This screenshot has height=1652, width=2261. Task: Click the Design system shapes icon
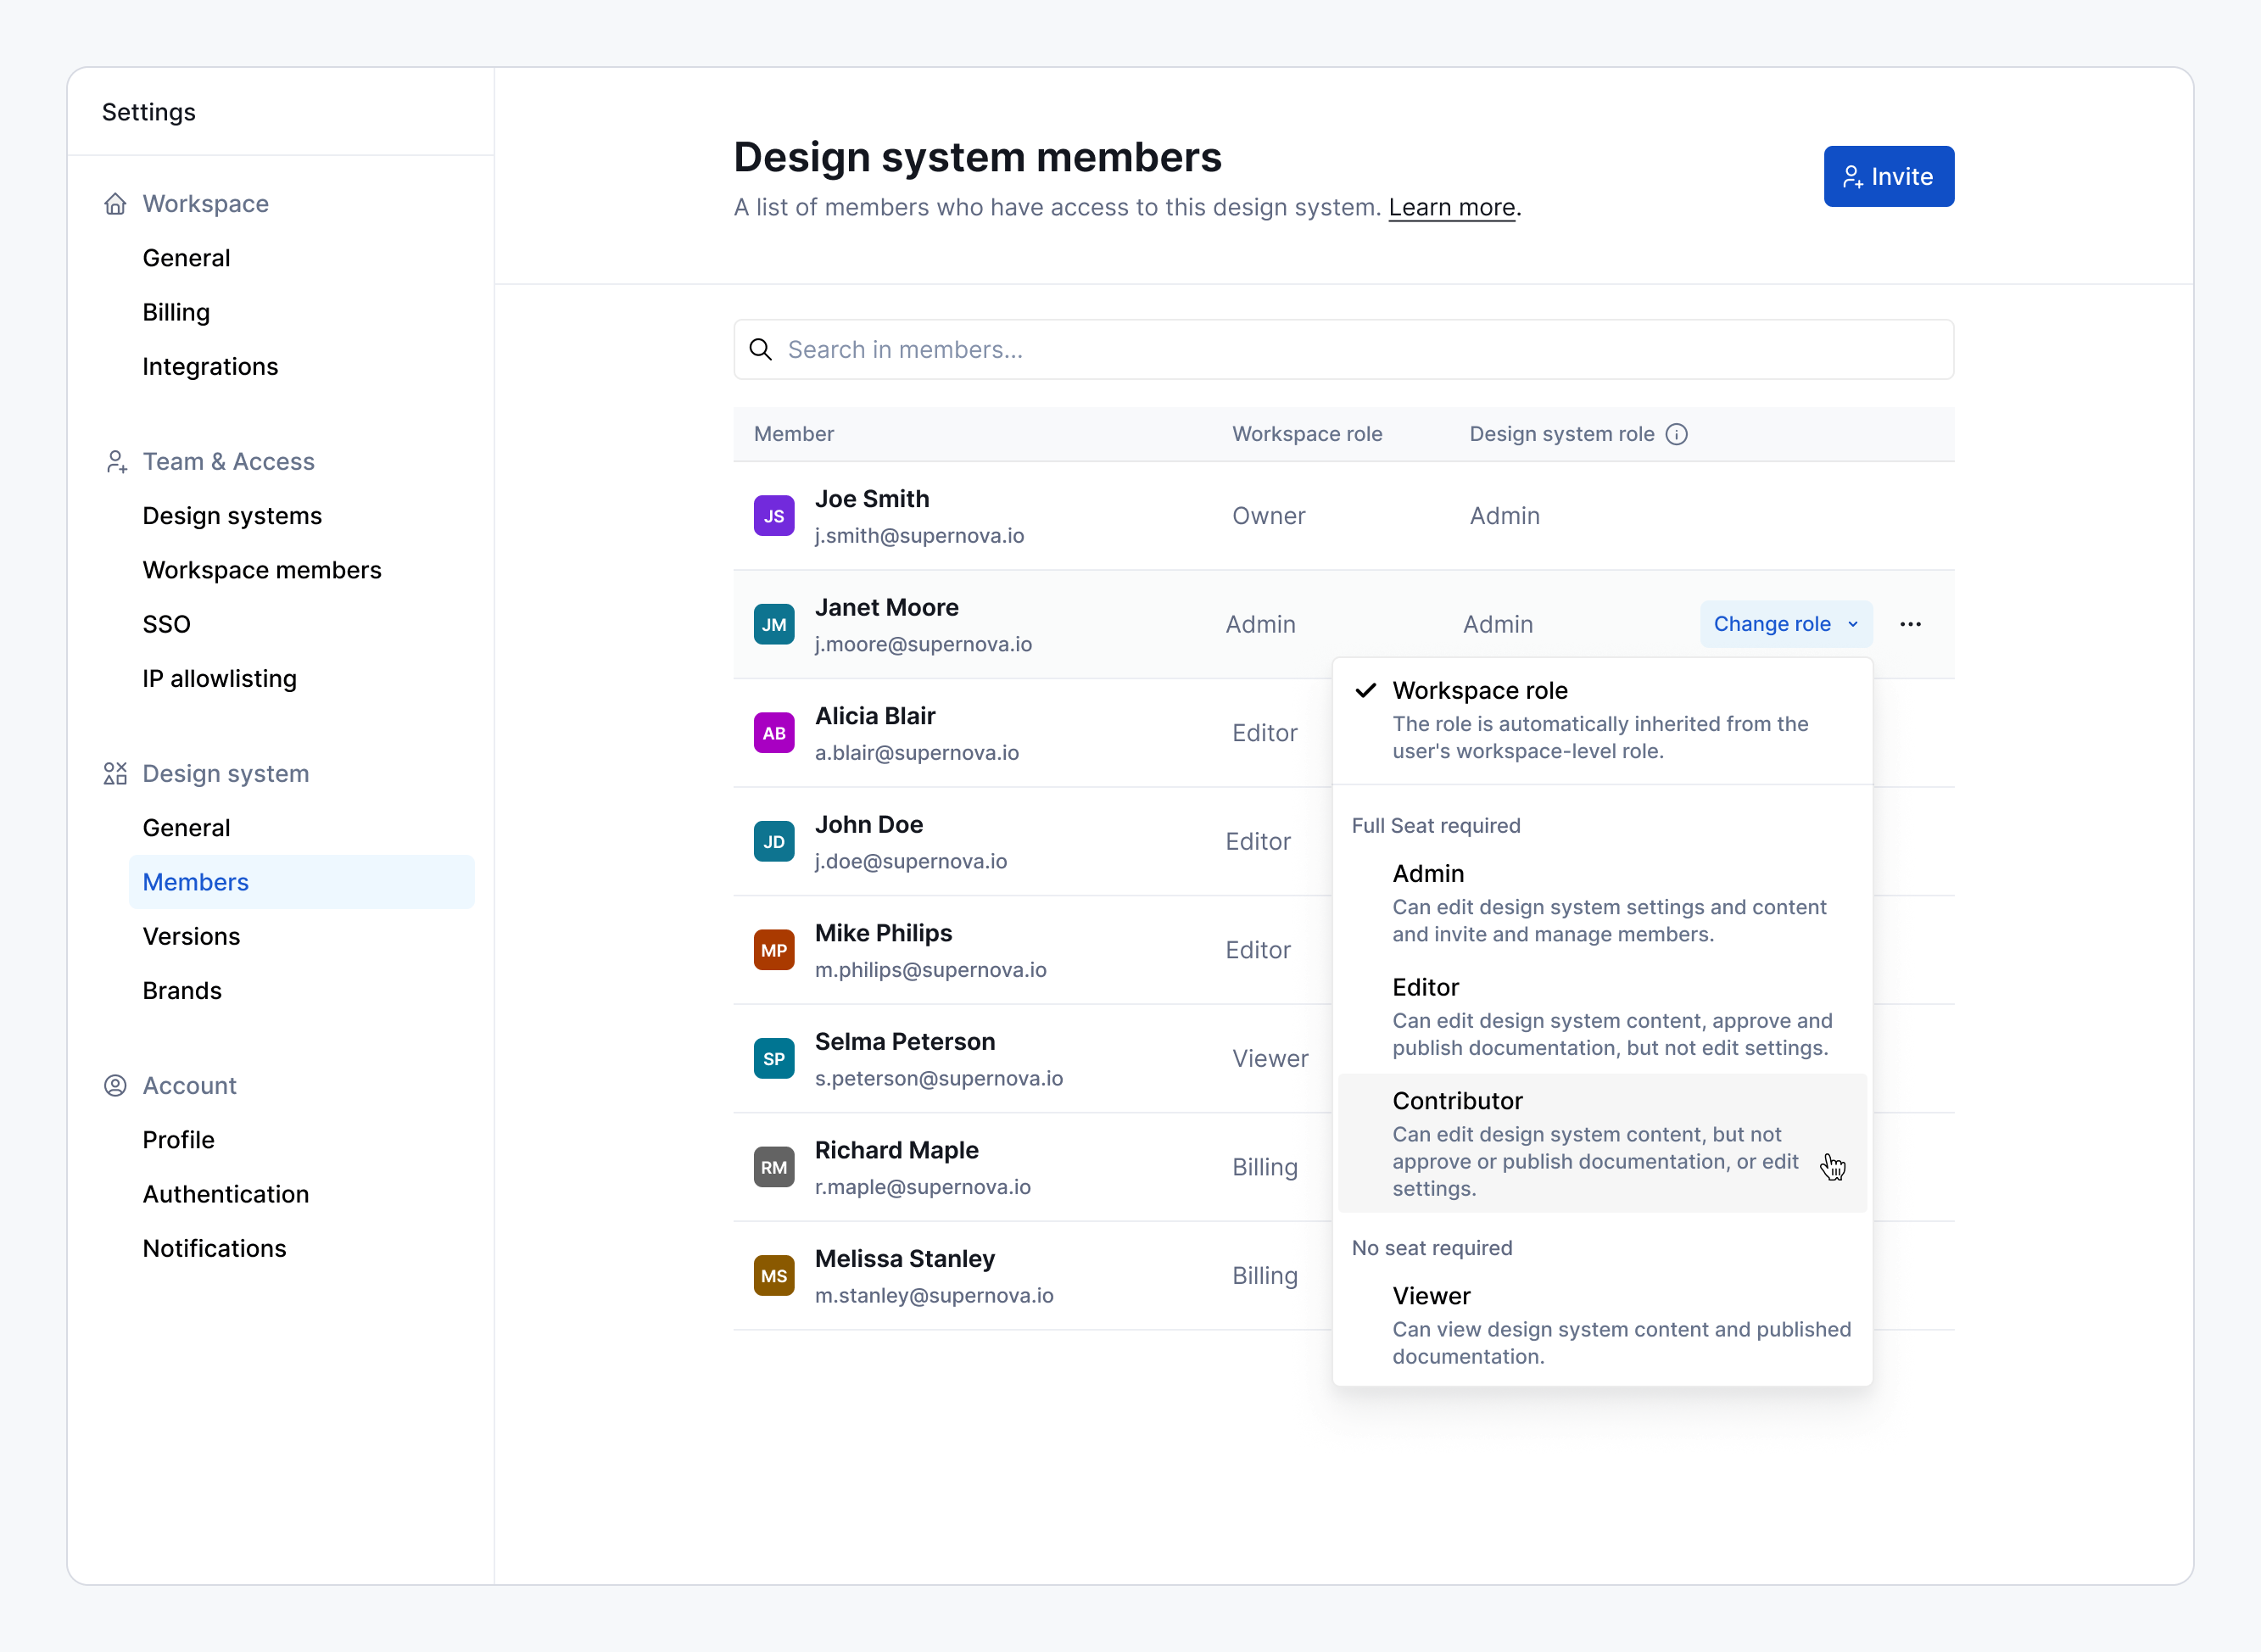[x=116, y=774]
